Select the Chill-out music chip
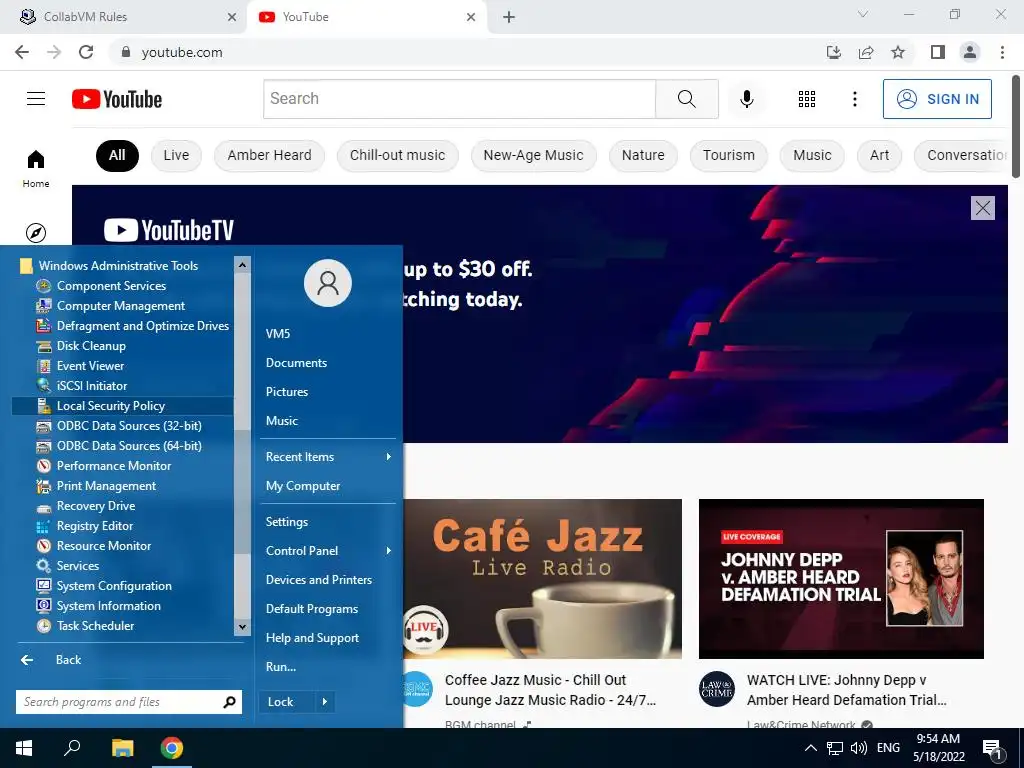1024x768 pixels. (x=397, y=155)
